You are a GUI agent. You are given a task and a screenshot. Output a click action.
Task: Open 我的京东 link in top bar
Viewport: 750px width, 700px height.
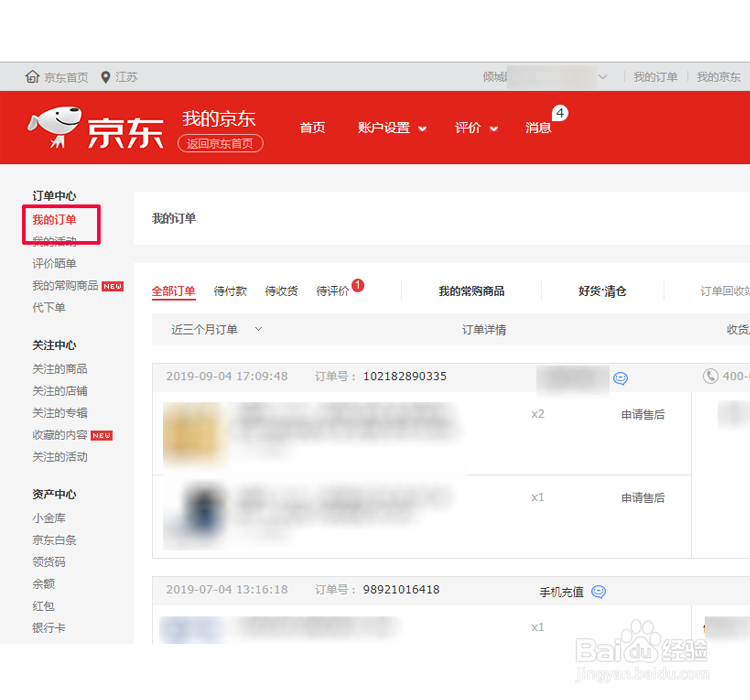click(718, 77)
